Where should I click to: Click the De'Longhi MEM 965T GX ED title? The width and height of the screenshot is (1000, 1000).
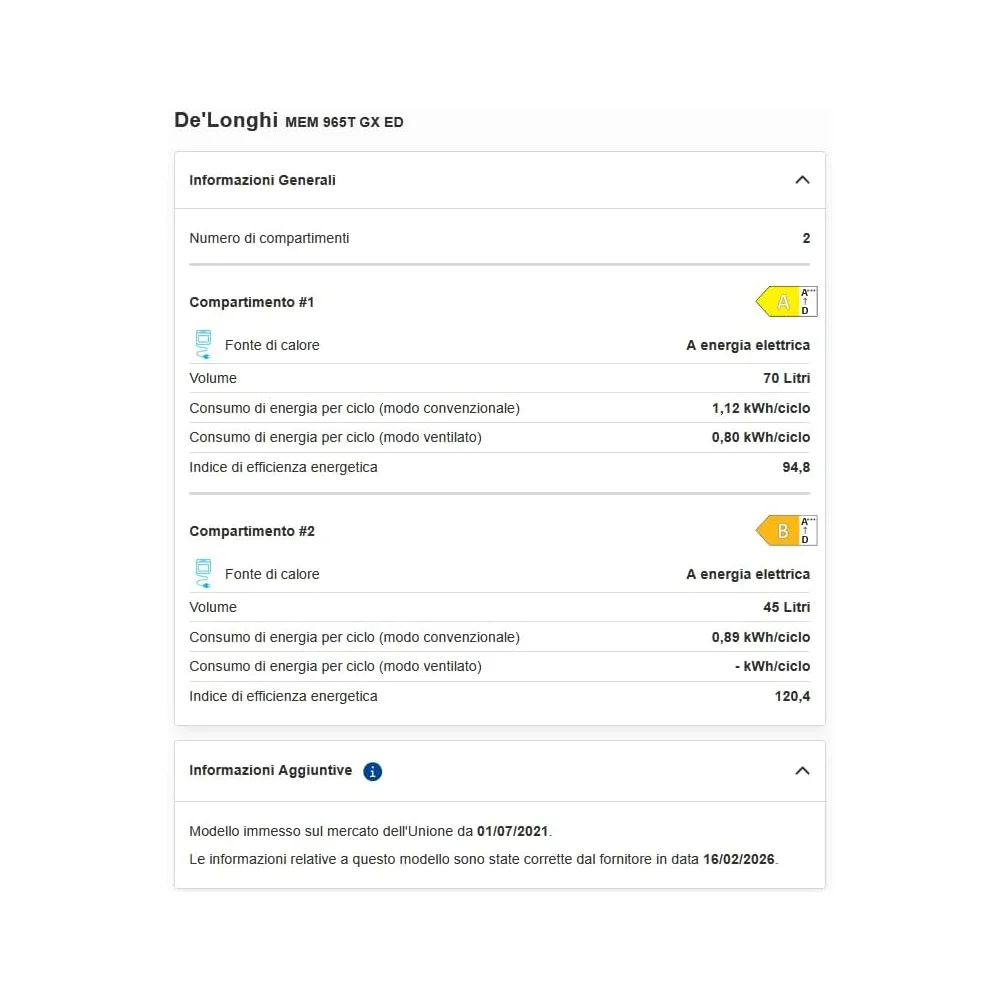point(289,121)
